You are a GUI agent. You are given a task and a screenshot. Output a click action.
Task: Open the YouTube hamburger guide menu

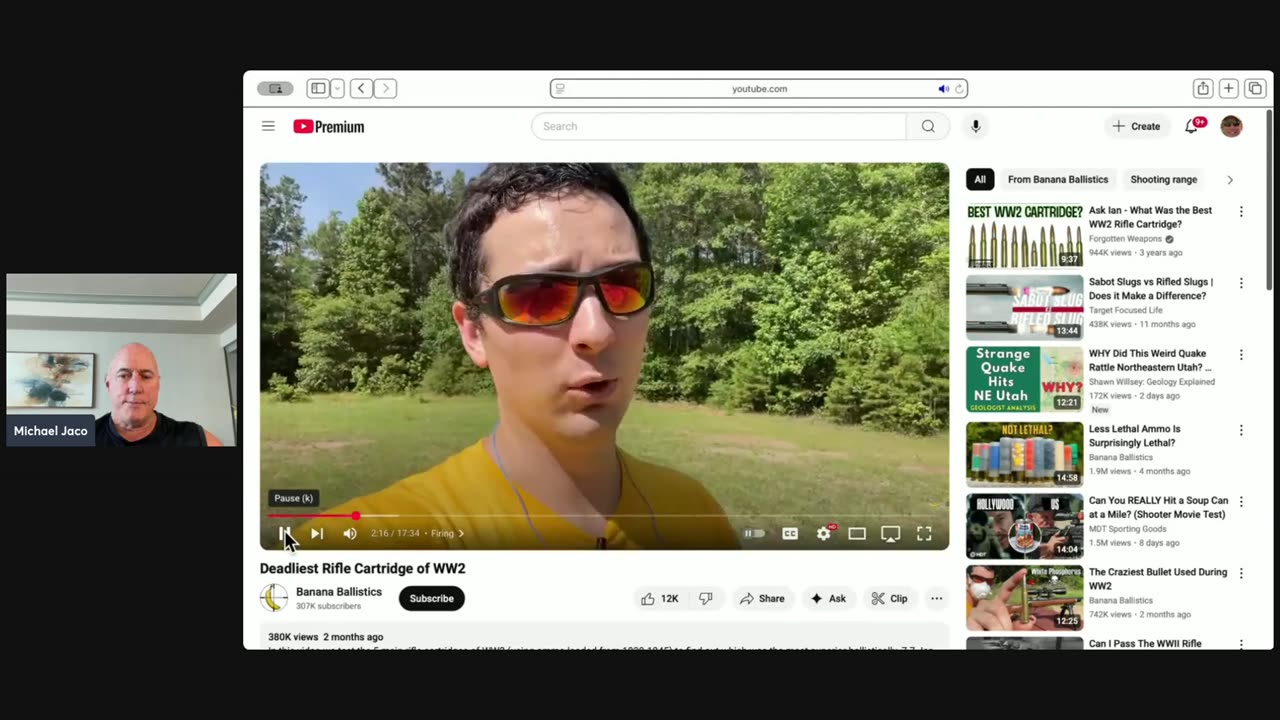268,126
